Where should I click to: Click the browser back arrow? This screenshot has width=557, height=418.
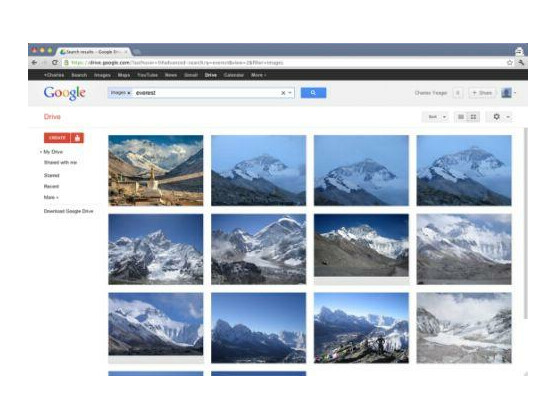point(34,63)
